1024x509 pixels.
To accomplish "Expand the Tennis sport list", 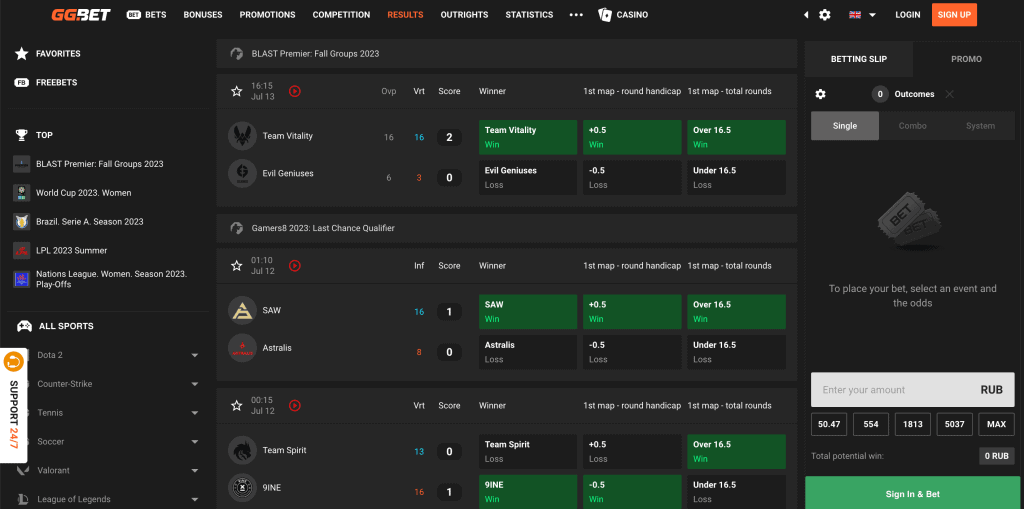I will point(195,413).
